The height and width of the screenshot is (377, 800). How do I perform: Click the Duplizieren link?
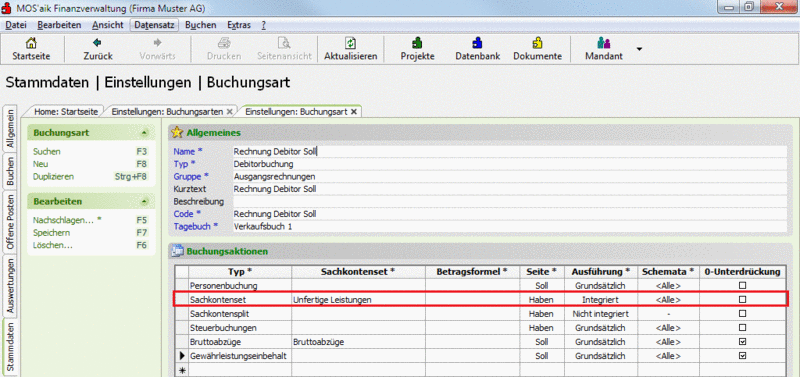[54, 177]
